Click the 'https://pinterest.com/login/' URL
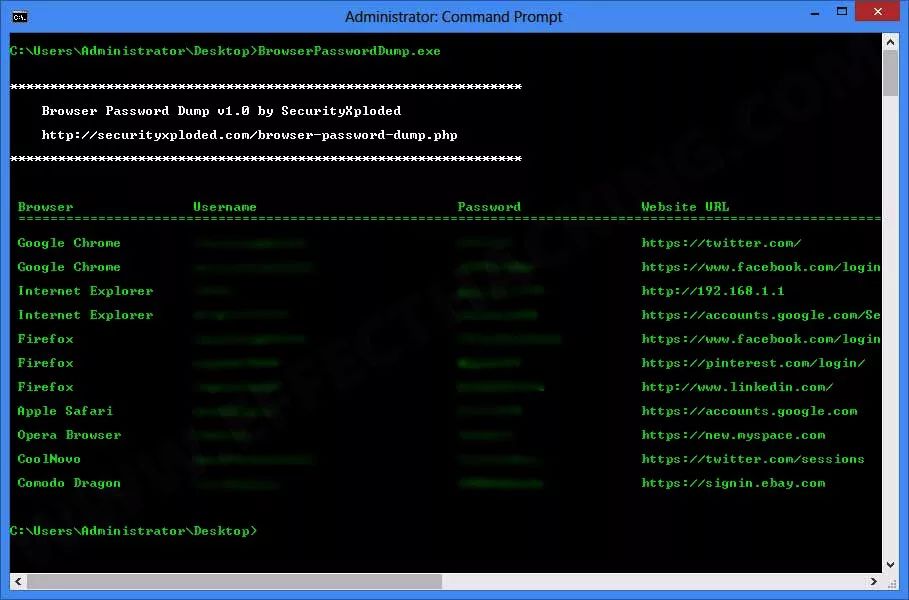Screen dimensions: 909x600 pyautogui.click(x=753, y=363)
